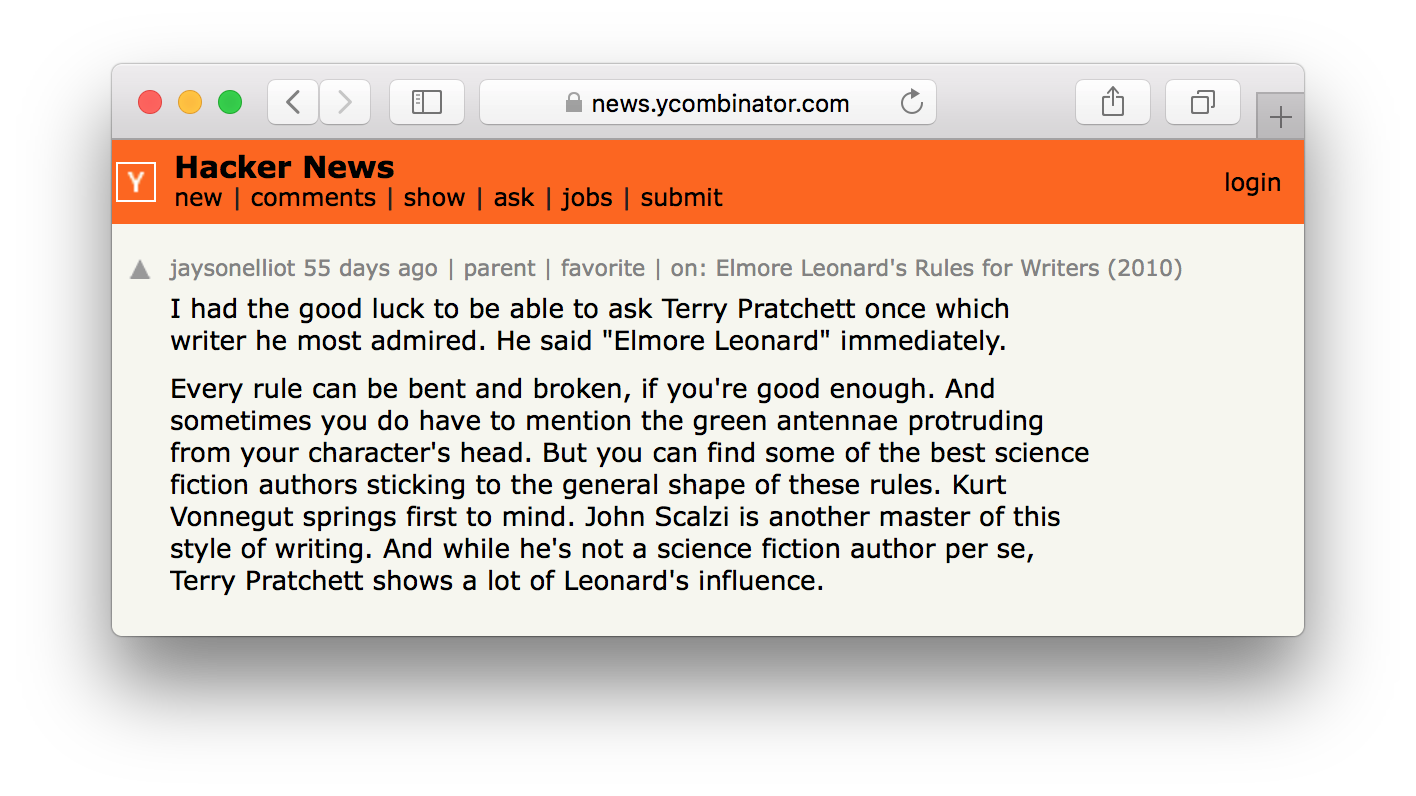Click the 'submit' navigation link
This screenshot has height=796, width=1416.
click(x=681, y=198)
